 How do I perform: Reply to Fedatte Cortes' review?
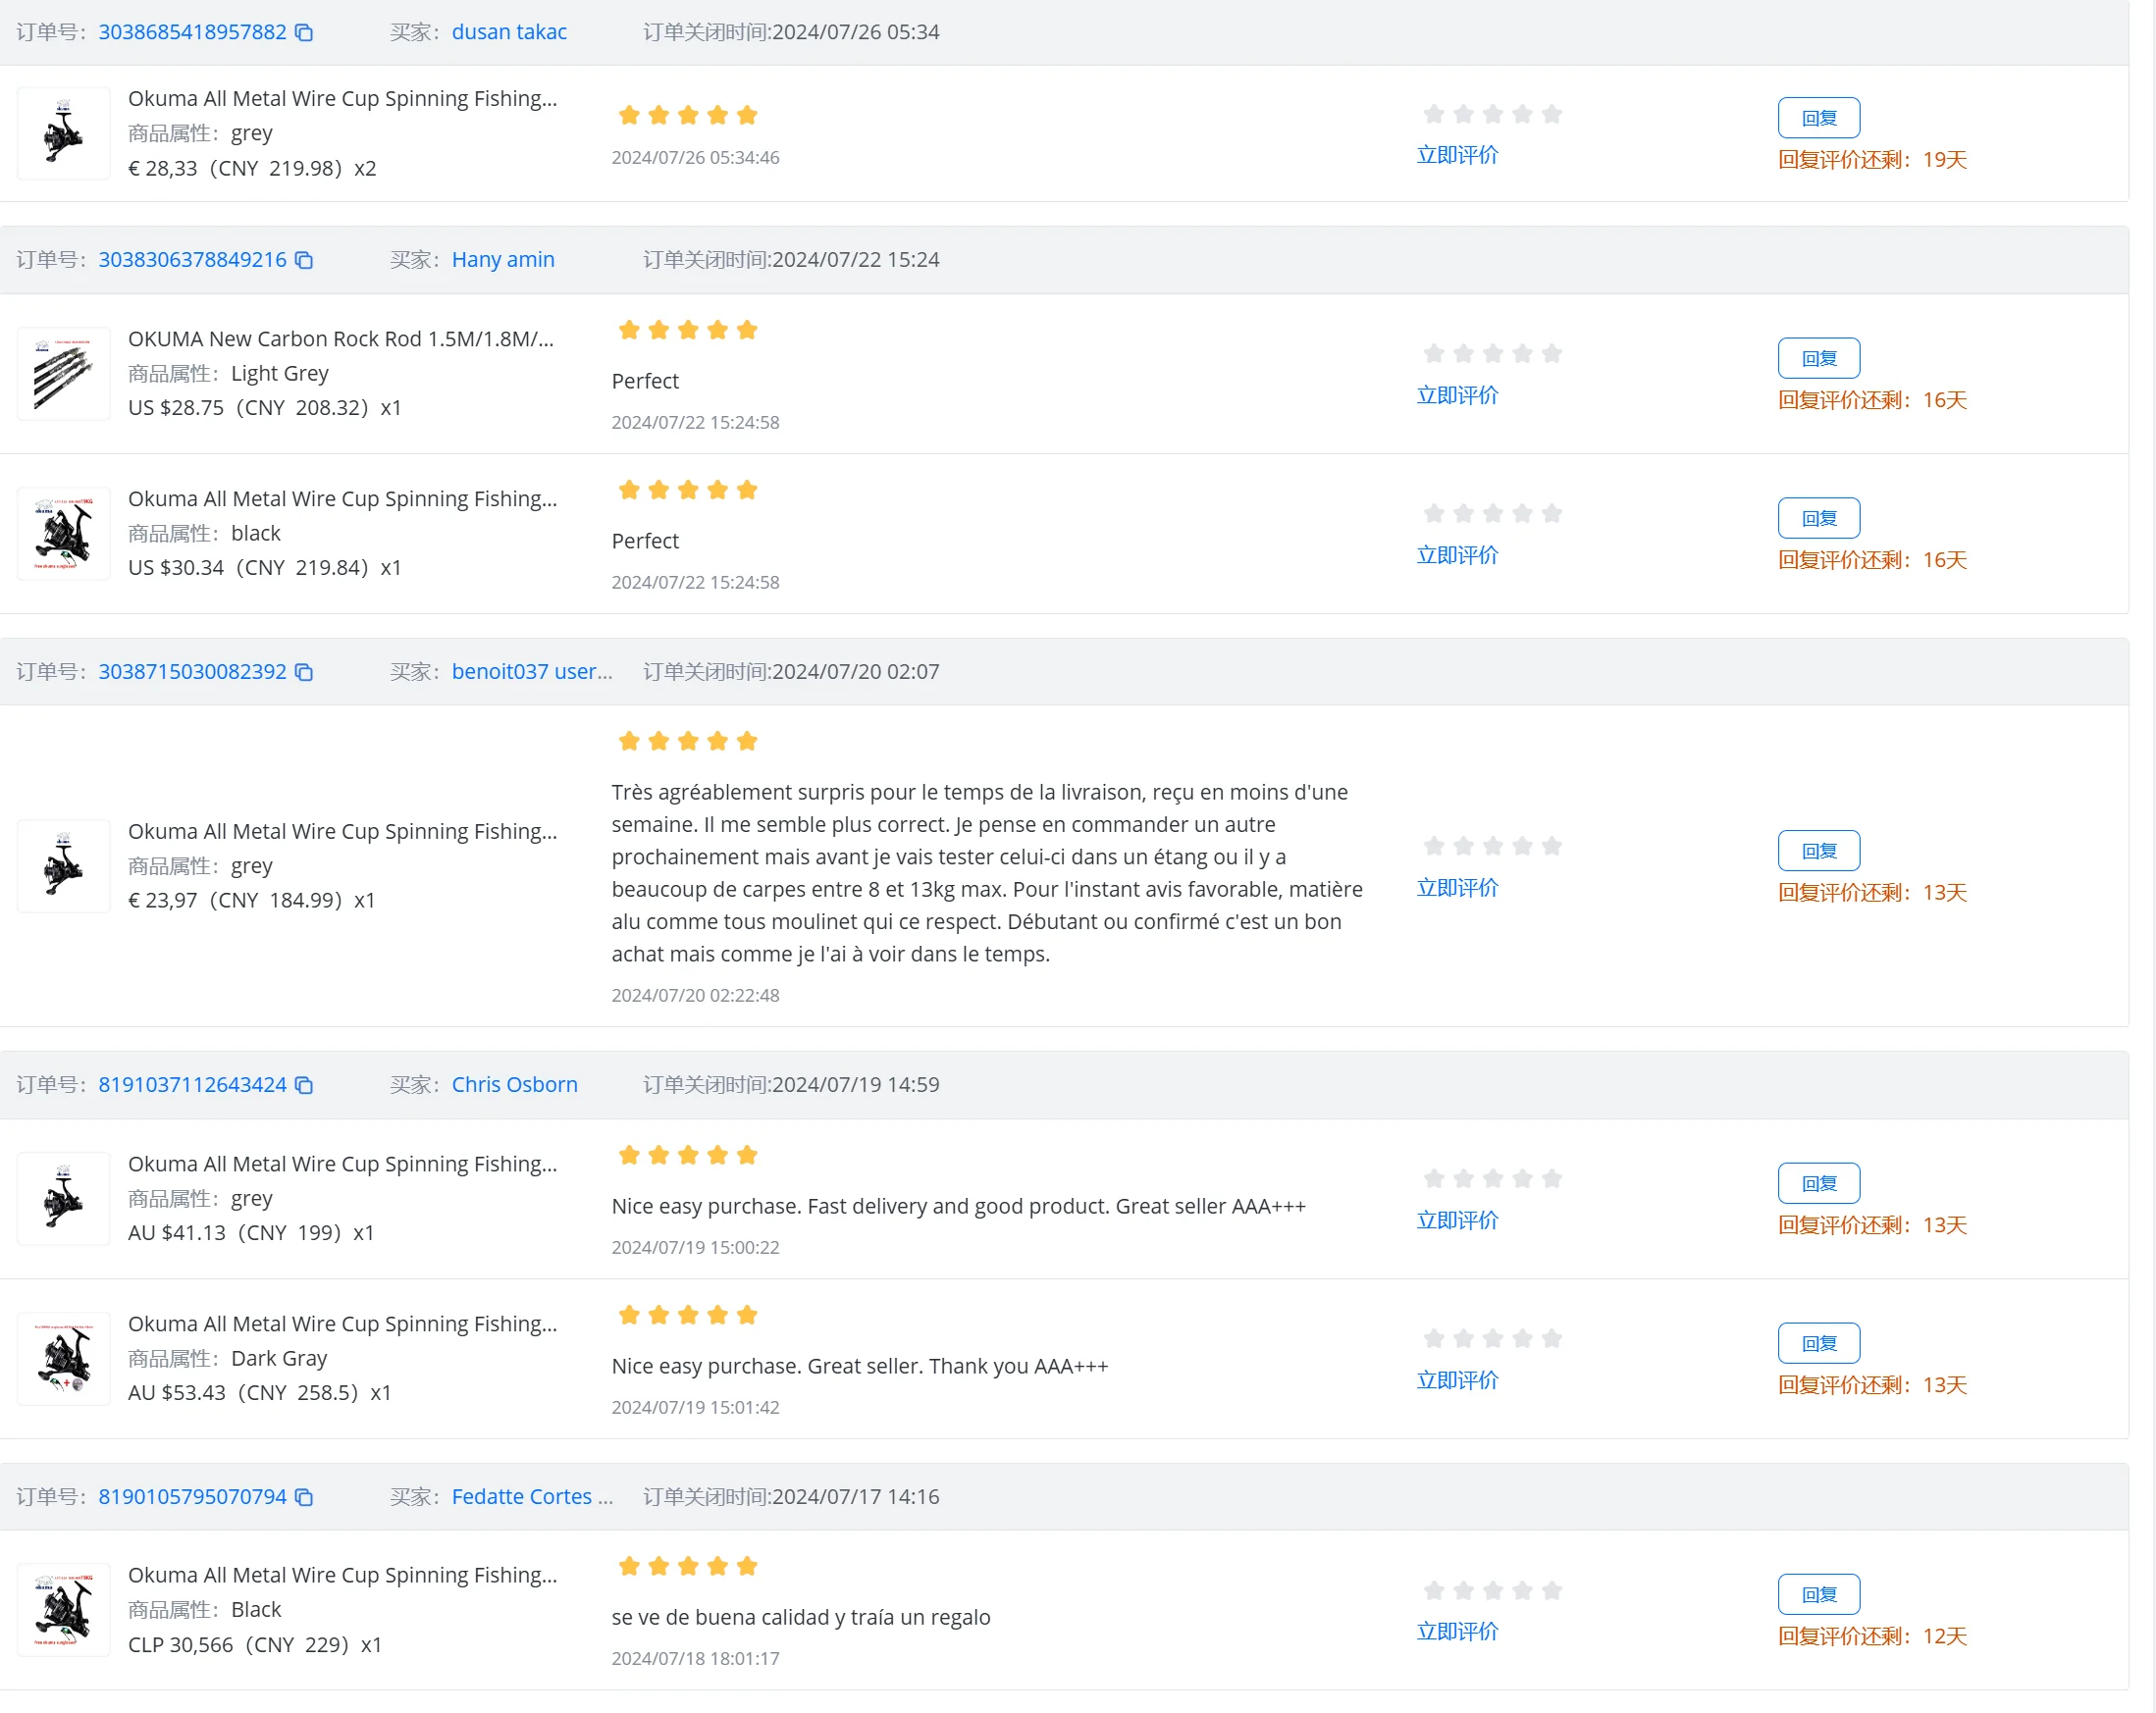click(x=1819, y=1594)
